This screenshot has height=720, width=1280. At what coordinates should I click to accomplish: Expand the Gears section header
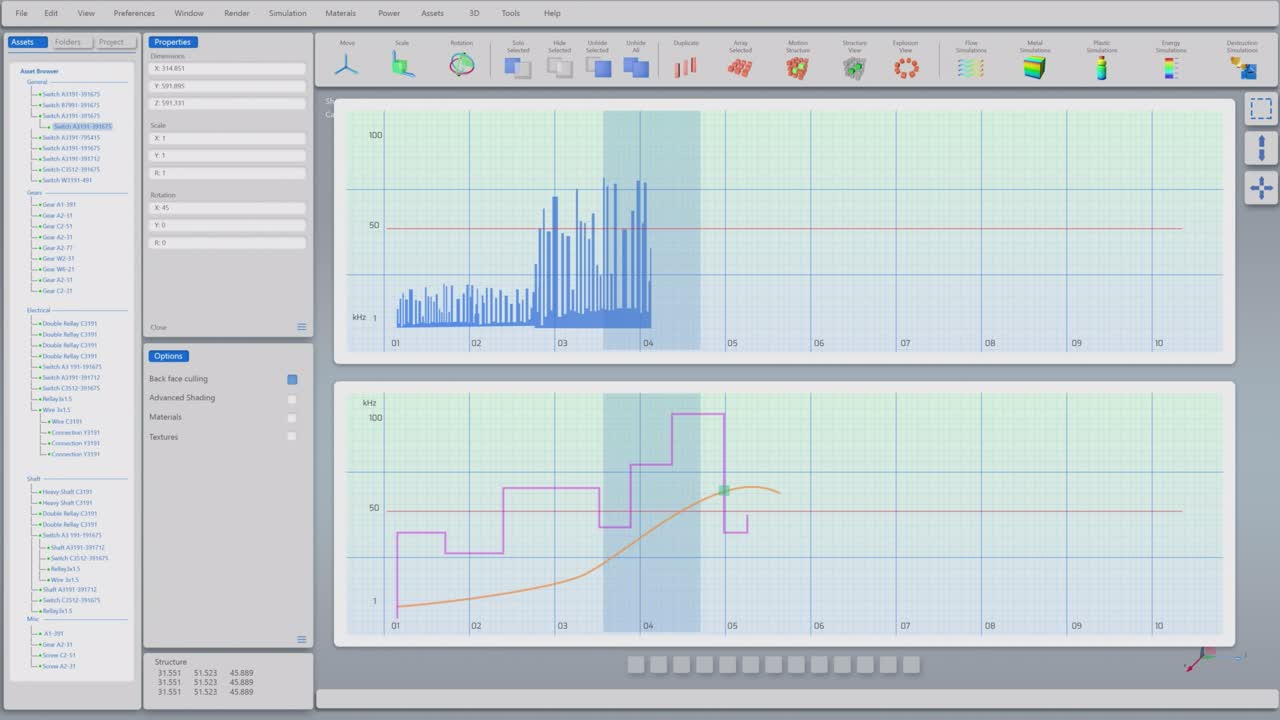coord(33,192)
